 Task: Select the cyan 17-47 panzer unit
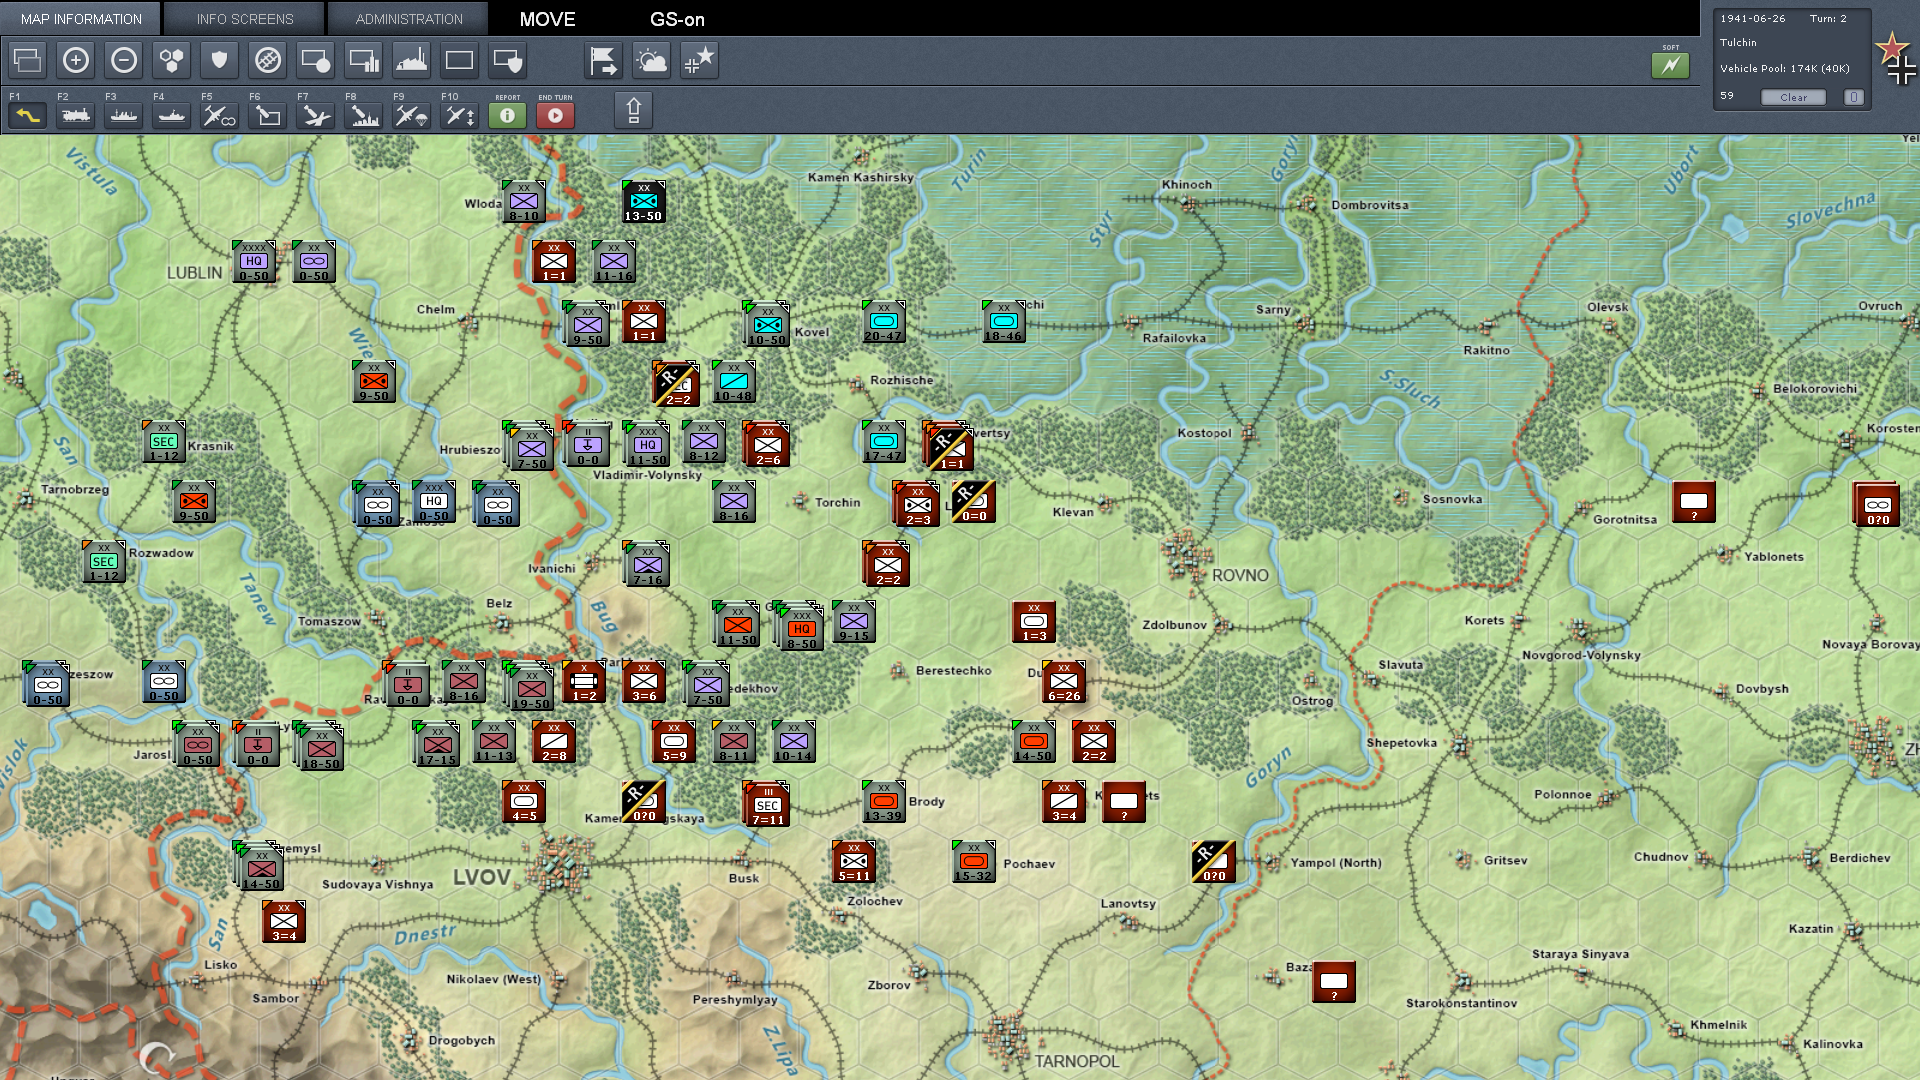(884, 442)
